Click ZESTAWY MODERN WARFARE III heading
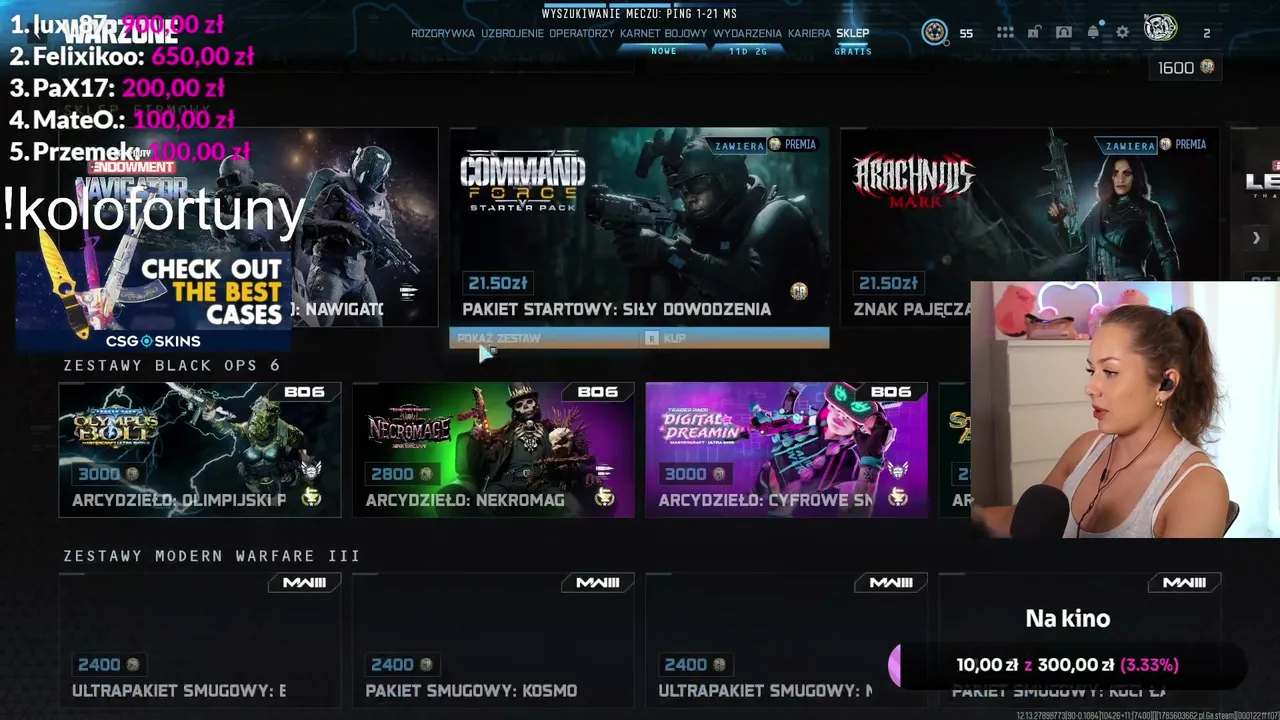This screenshot has width=1280, height=720. [x=212, y=556]
